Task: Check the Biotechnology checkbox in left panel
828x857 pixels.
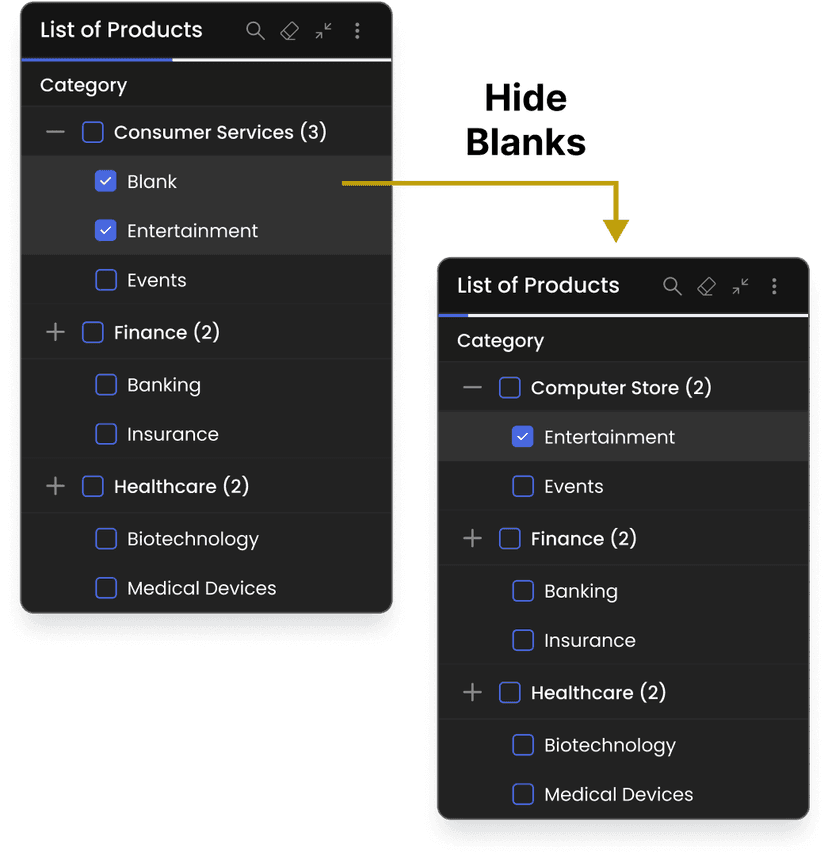Action: coord(106,539)
